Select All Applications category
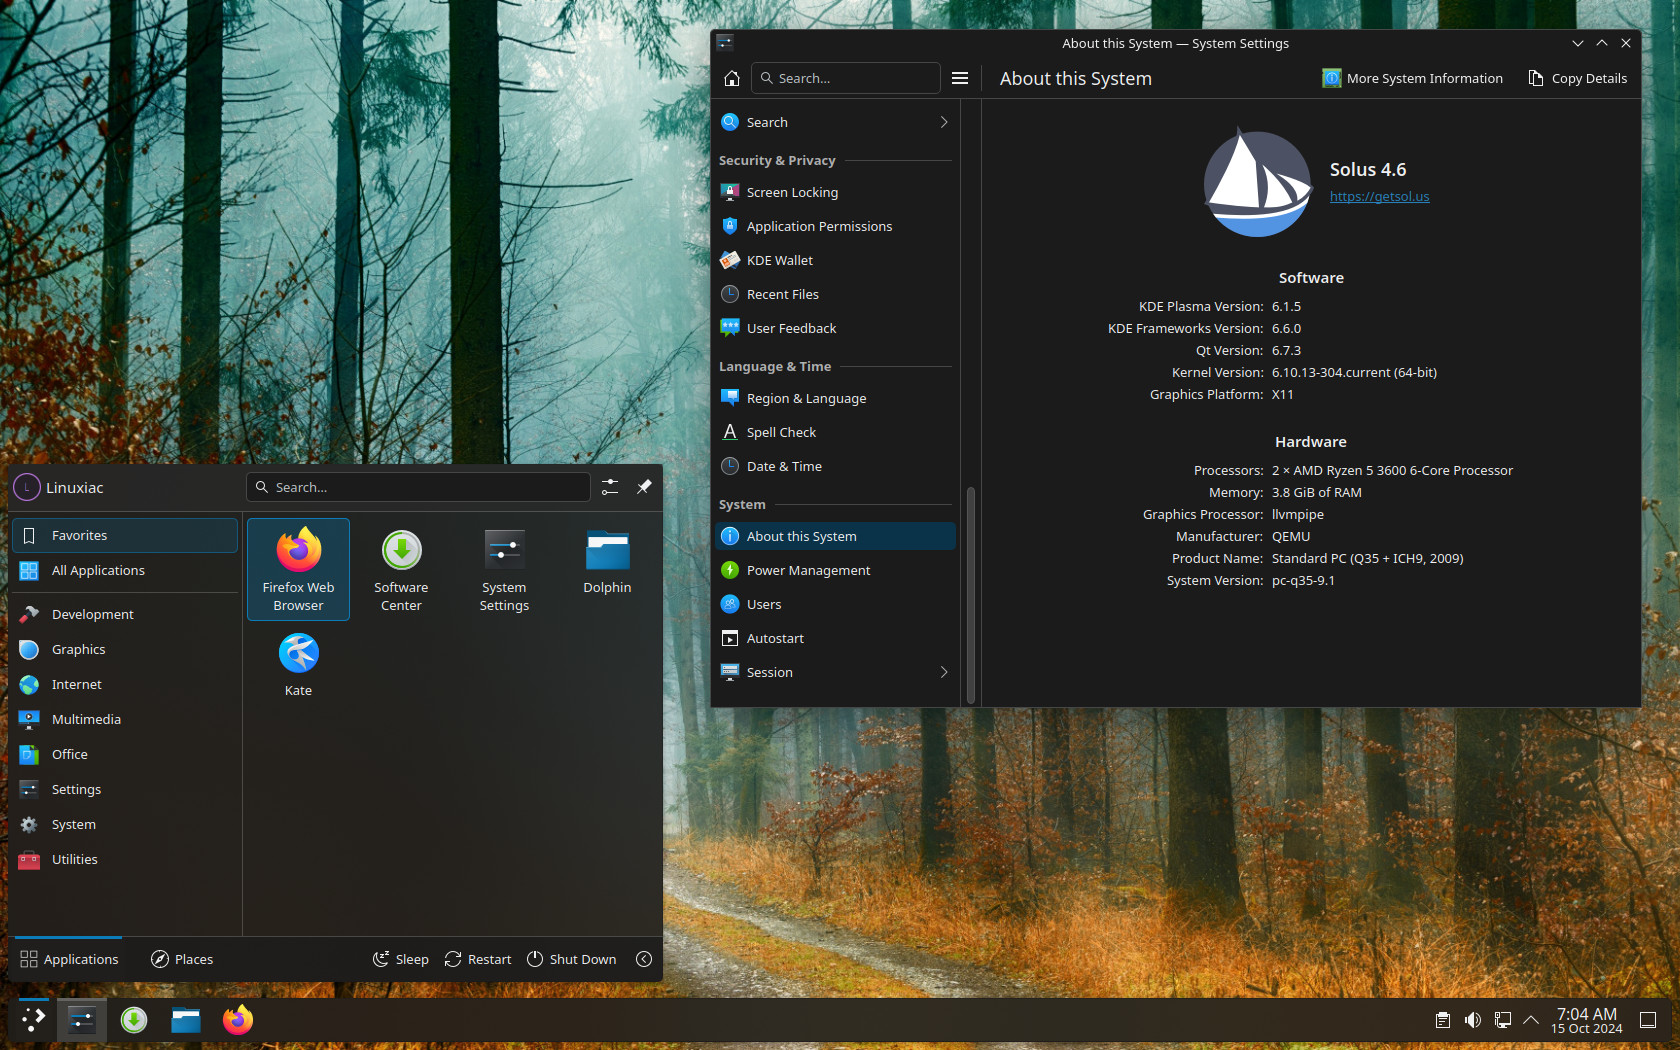 point(125,570)
